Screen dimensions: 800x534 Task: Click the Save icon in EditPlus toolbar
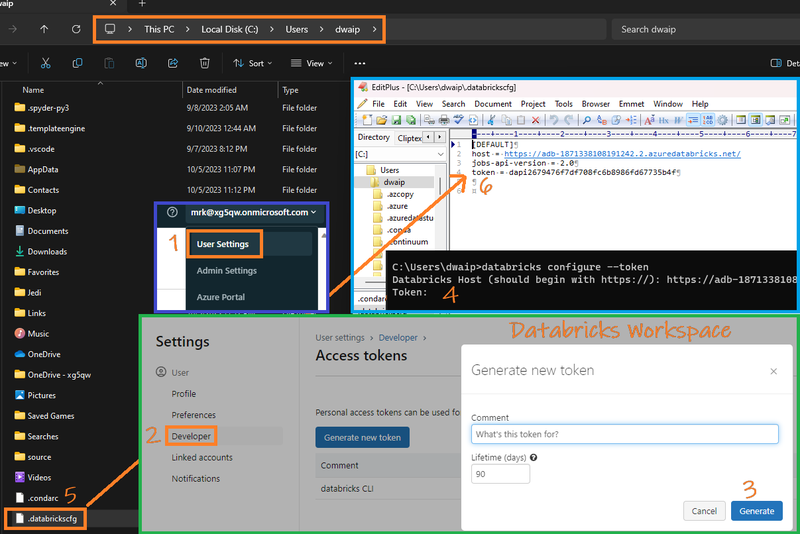pos(396,120)
